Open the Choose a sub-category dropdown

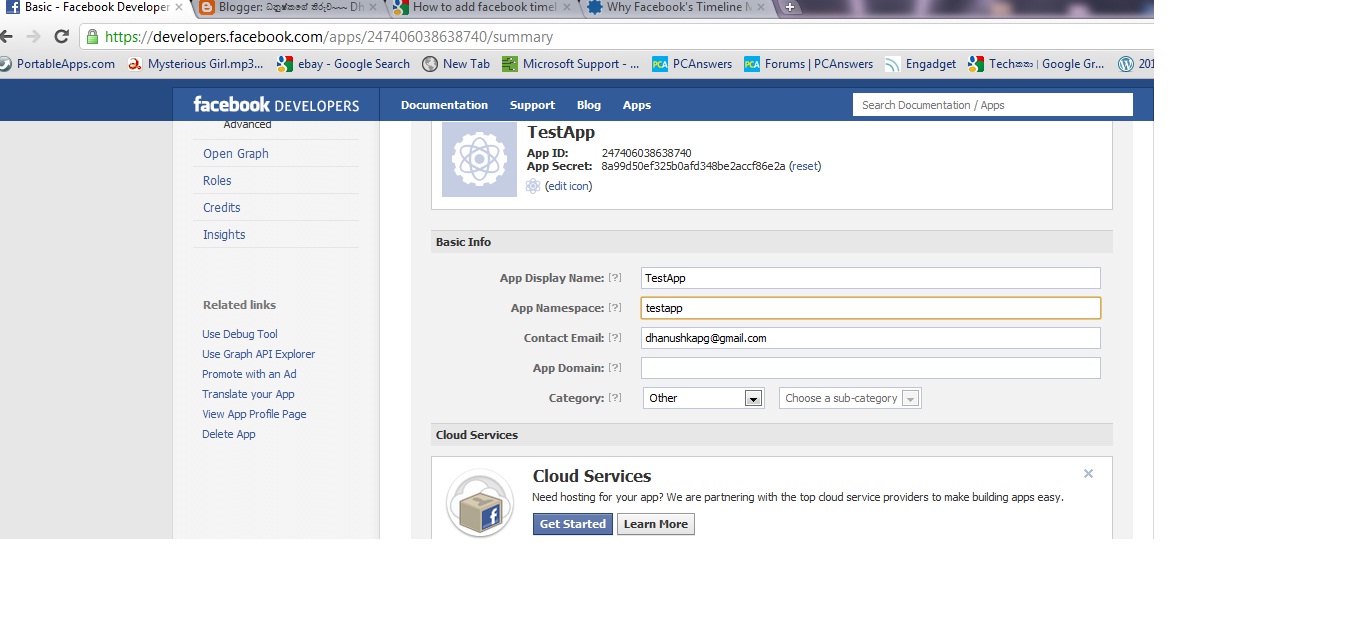pyautogui.click(x=850, y=398)
